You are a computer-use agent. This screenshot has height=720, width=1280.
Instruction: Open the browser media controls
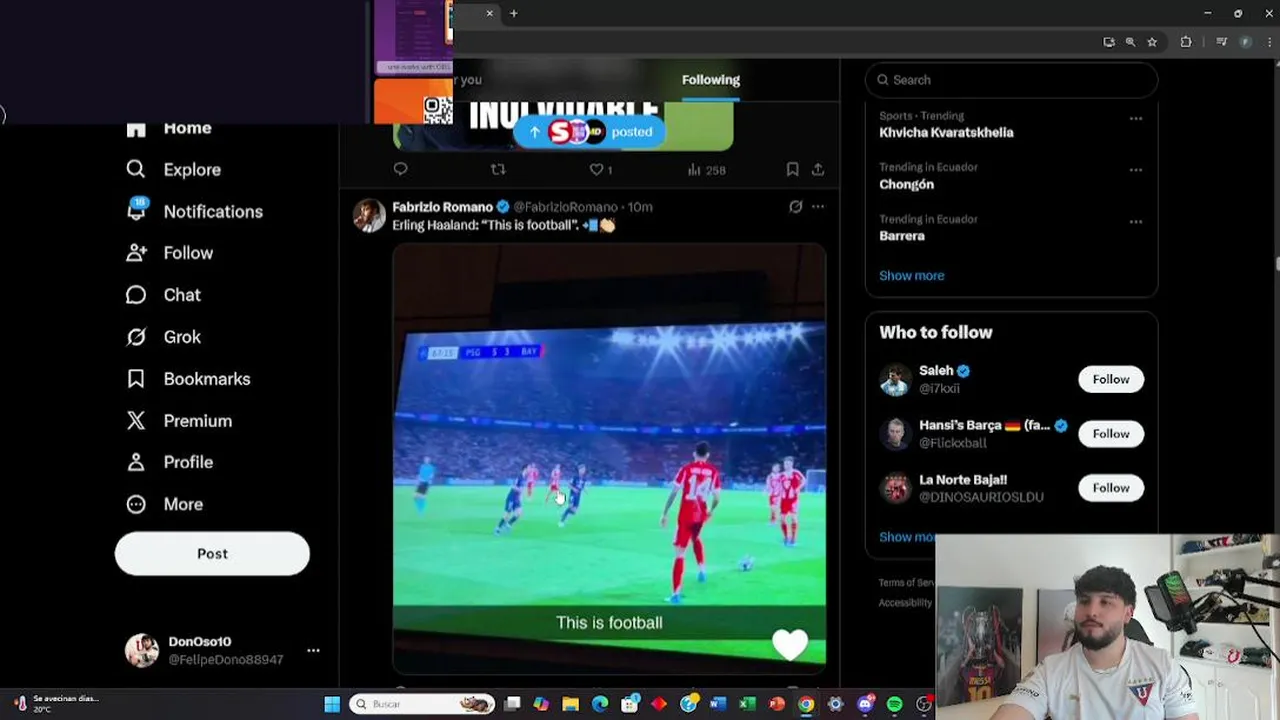click(1221, 42)
